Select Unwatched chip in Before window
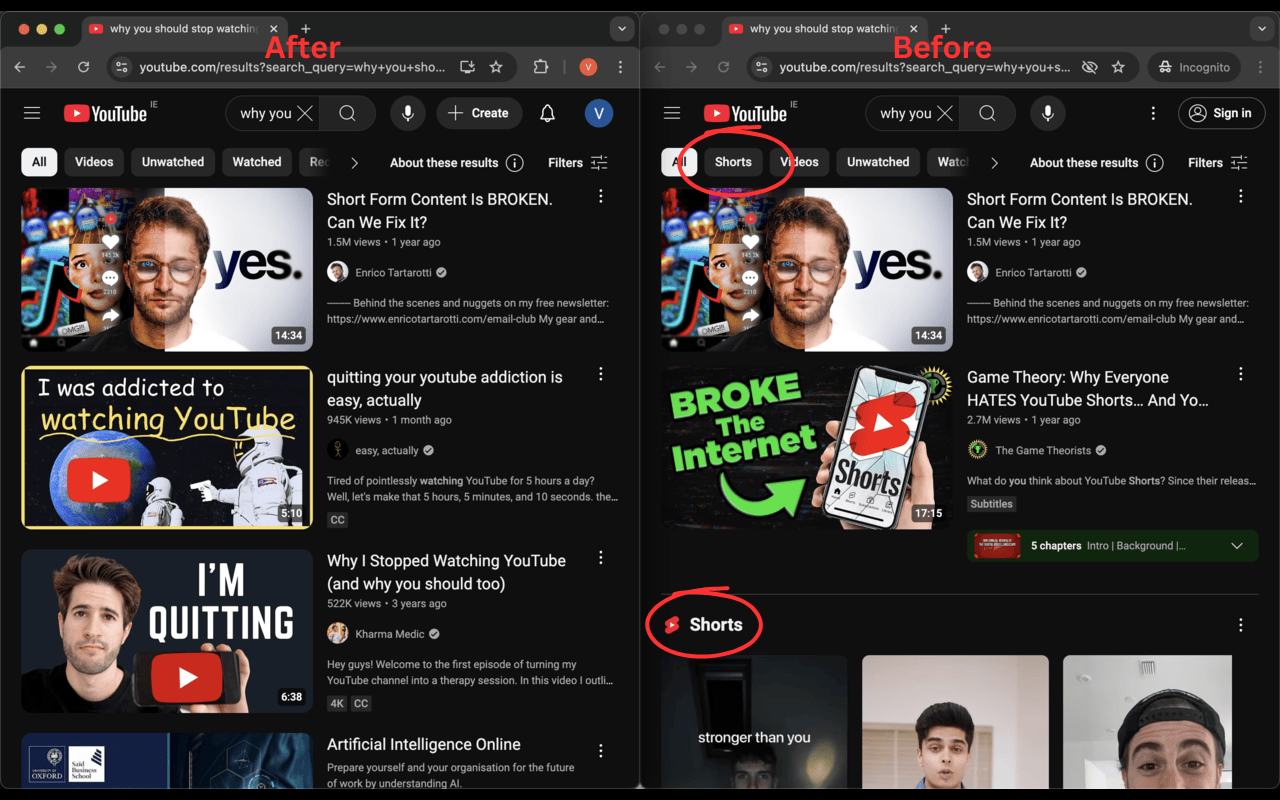The width and height of the screenshot is (1280, 800). click(x=878, y=162)
